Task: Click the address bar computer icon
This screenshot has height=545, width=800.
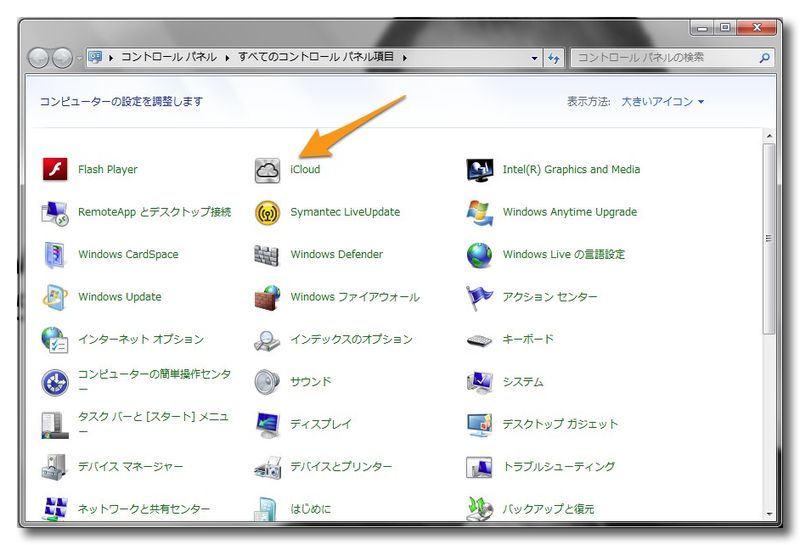Action: point(96,57)
